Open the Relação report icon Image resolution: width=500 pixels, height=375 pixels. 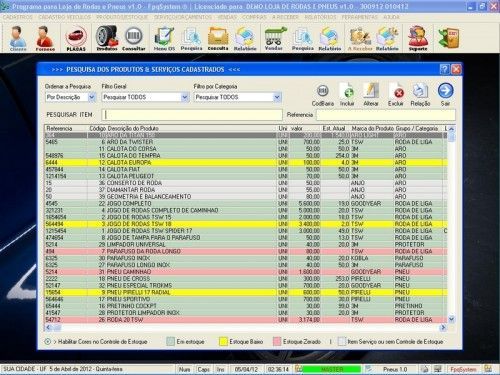pos(420,95)
